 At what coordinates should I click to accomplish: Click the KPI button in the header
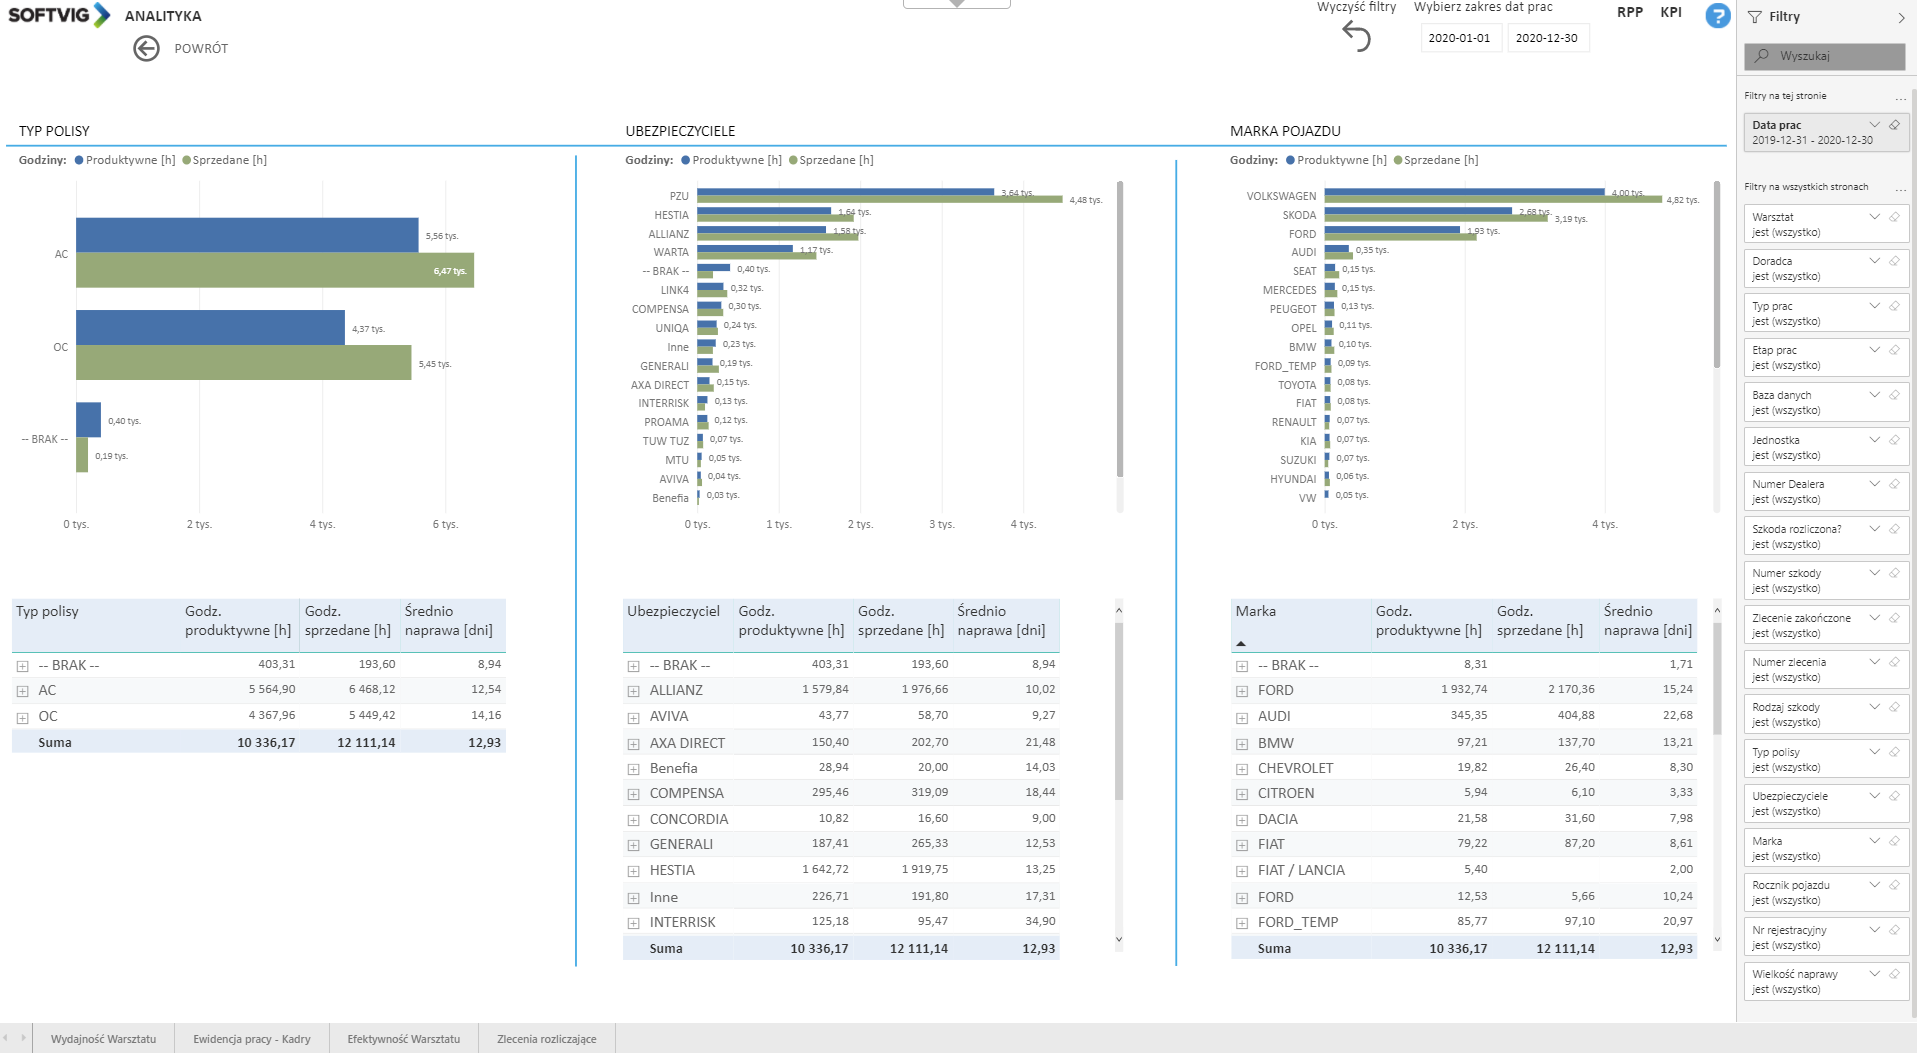(1670, 13)
